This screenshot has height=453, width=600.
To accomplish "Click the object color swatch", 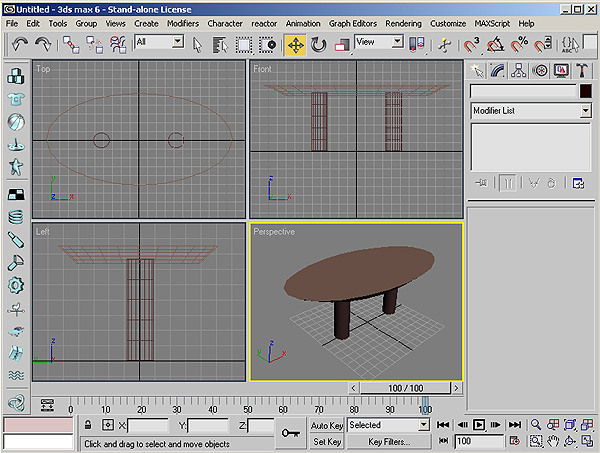I will [x=584, y=91].
